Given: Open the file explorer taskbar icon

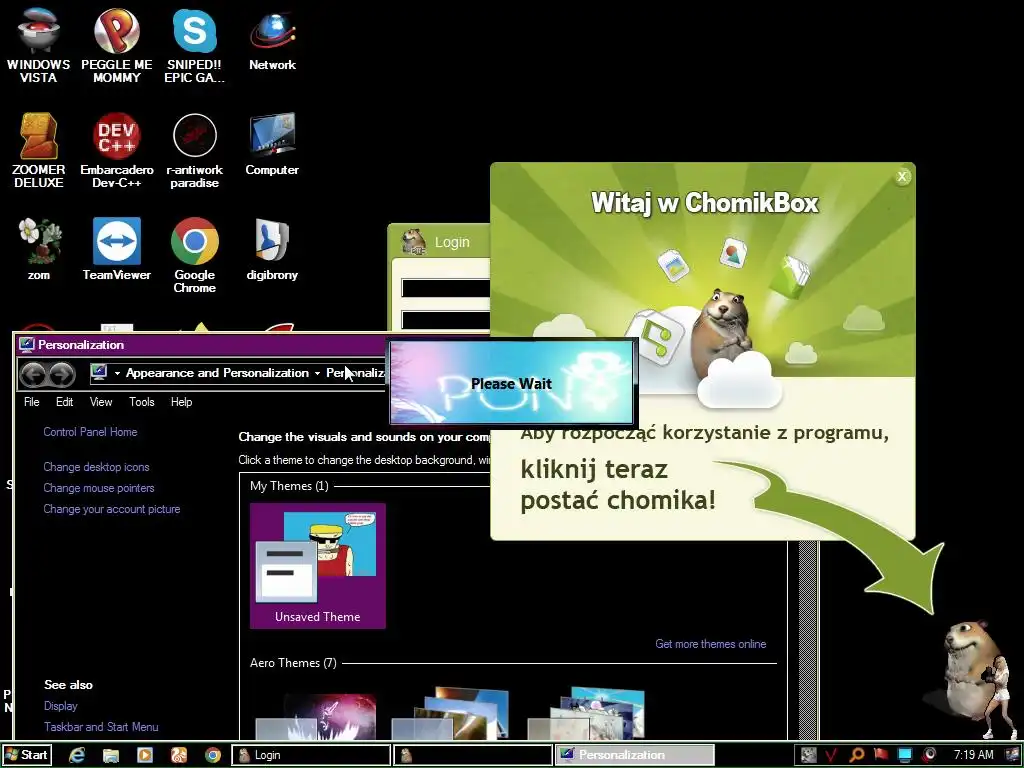Looking at the screenshot, I should click(111, 755).
